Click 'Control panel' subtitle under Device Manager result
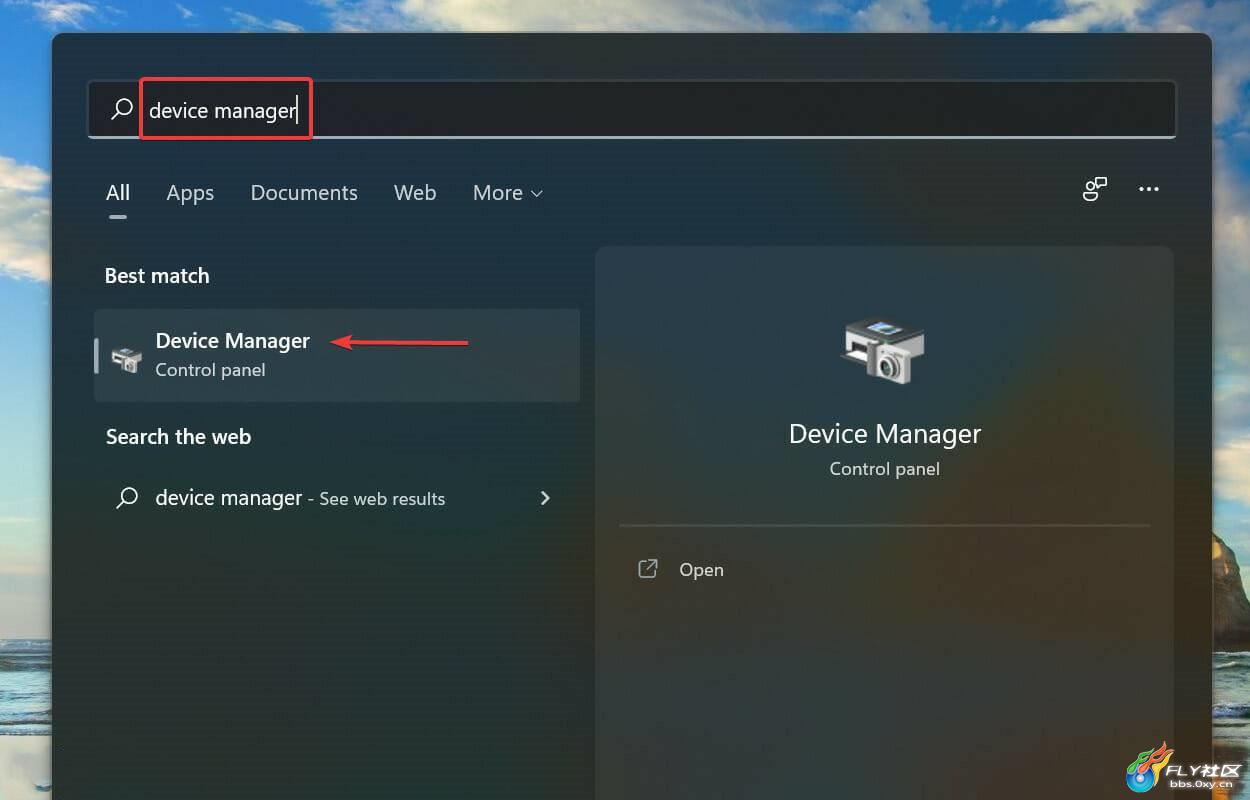This screenshot has height=800, width=1250. click(210, 370)
